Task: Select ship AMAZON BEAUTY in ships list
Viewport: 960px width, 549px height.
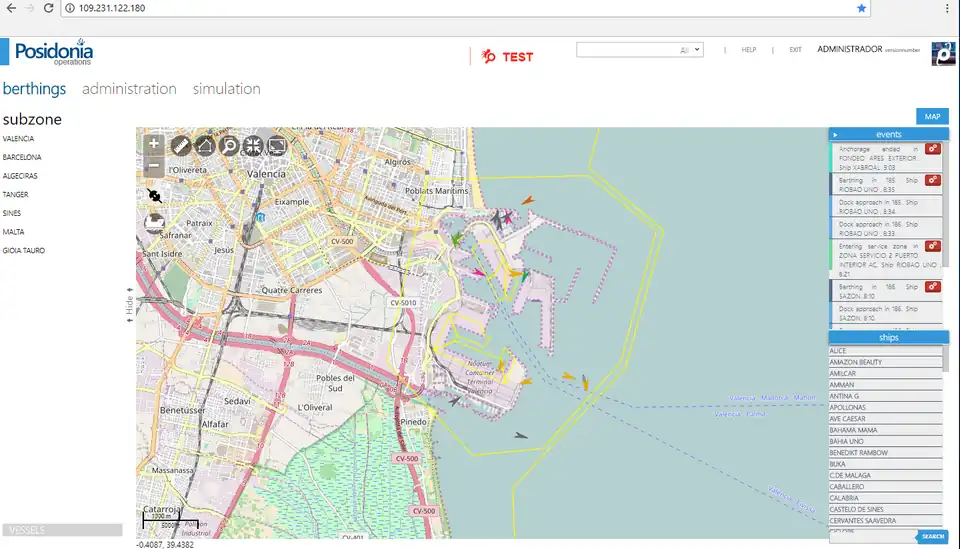Action: 856,362
